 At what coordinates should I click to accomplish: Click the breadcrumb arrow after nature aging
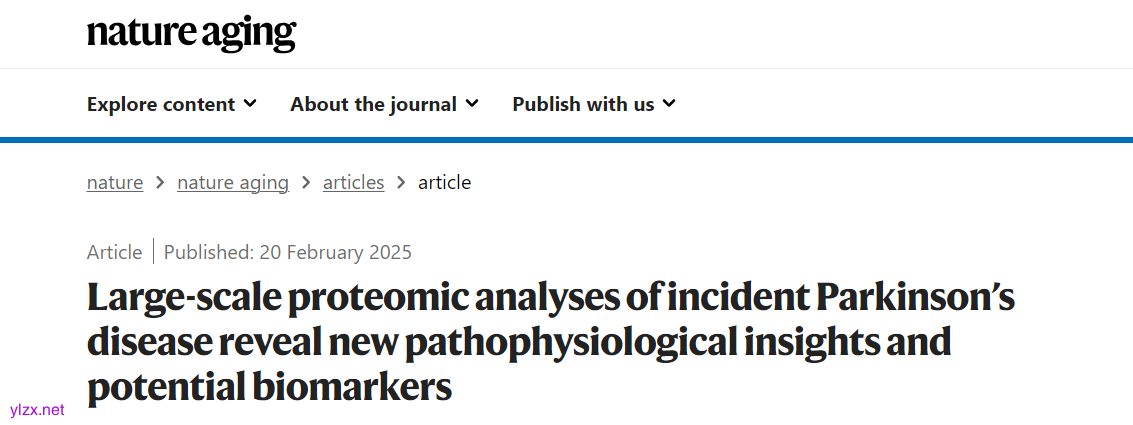click(x=306, y=182)
